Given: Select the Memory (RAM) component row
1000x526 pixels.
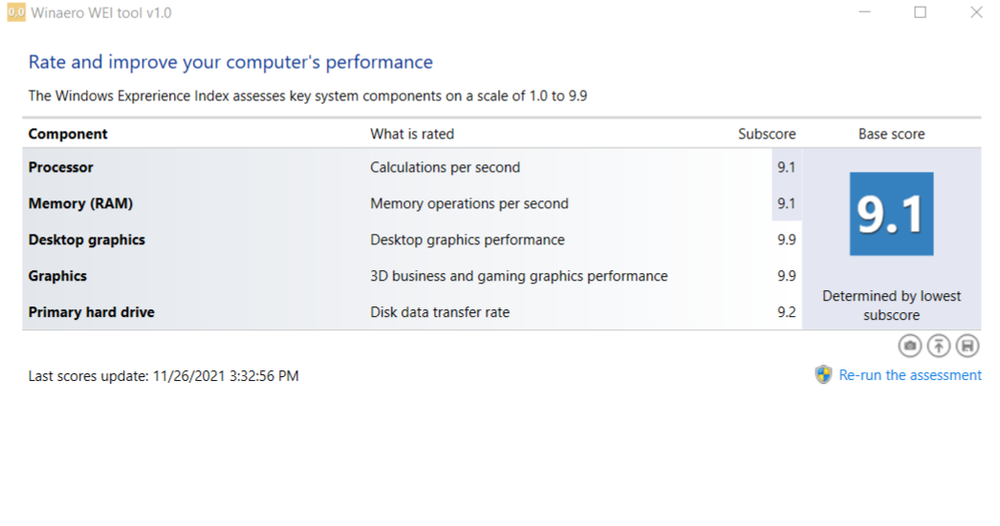Looking at the screenshot, I should click(x=80, y=203).
